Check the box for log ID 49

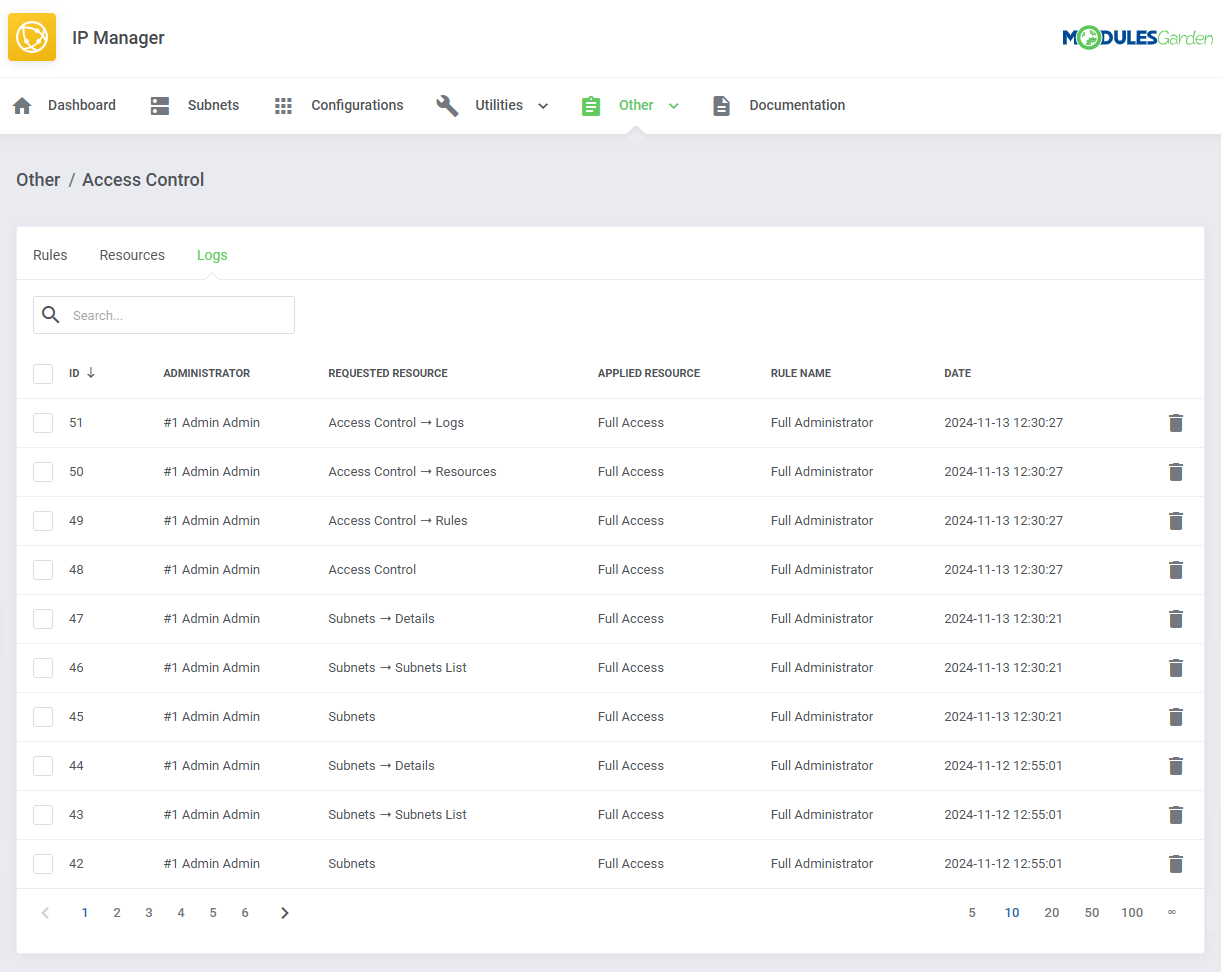tap(43, 521)
